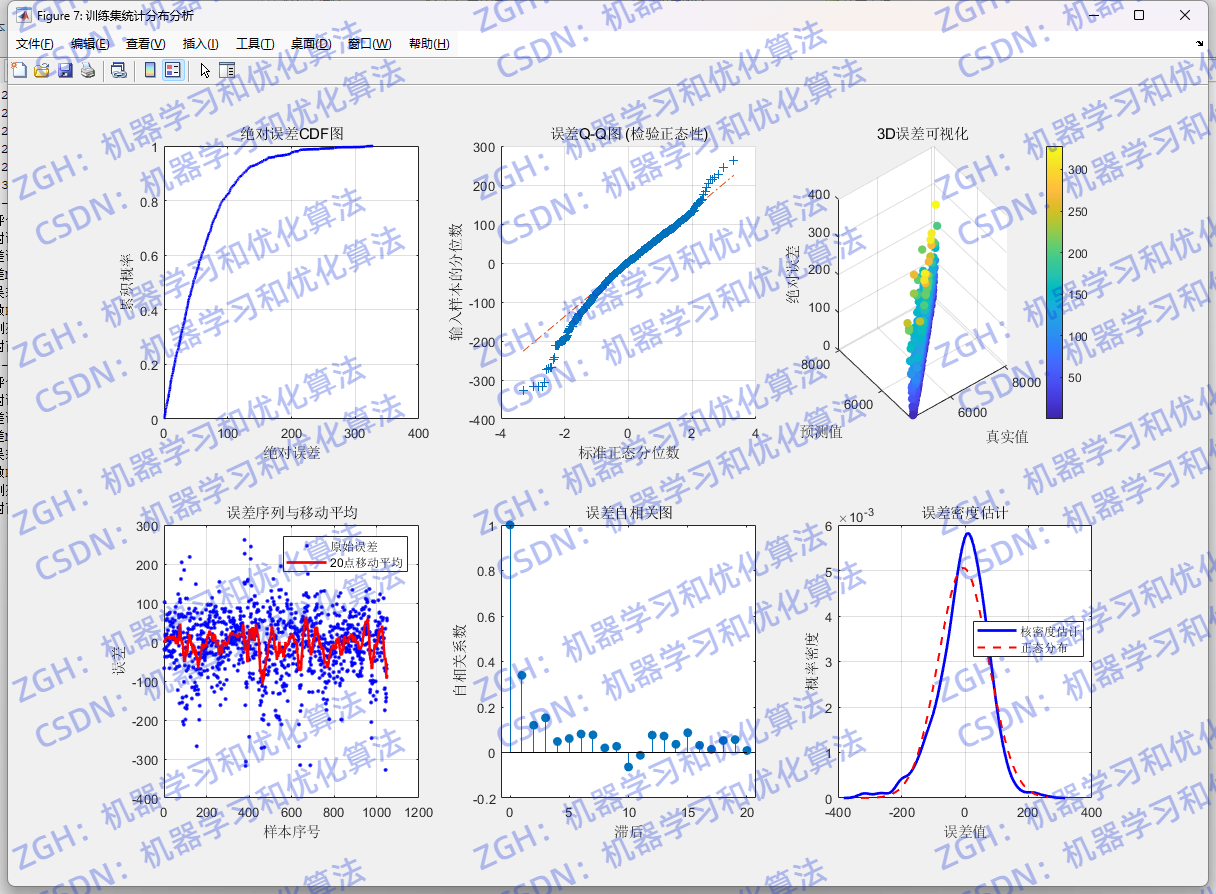Open the Property Inspector toolbar icon
Image resolution: width=1216 pixels, height=894 pixels.
(x=227, y=70)
